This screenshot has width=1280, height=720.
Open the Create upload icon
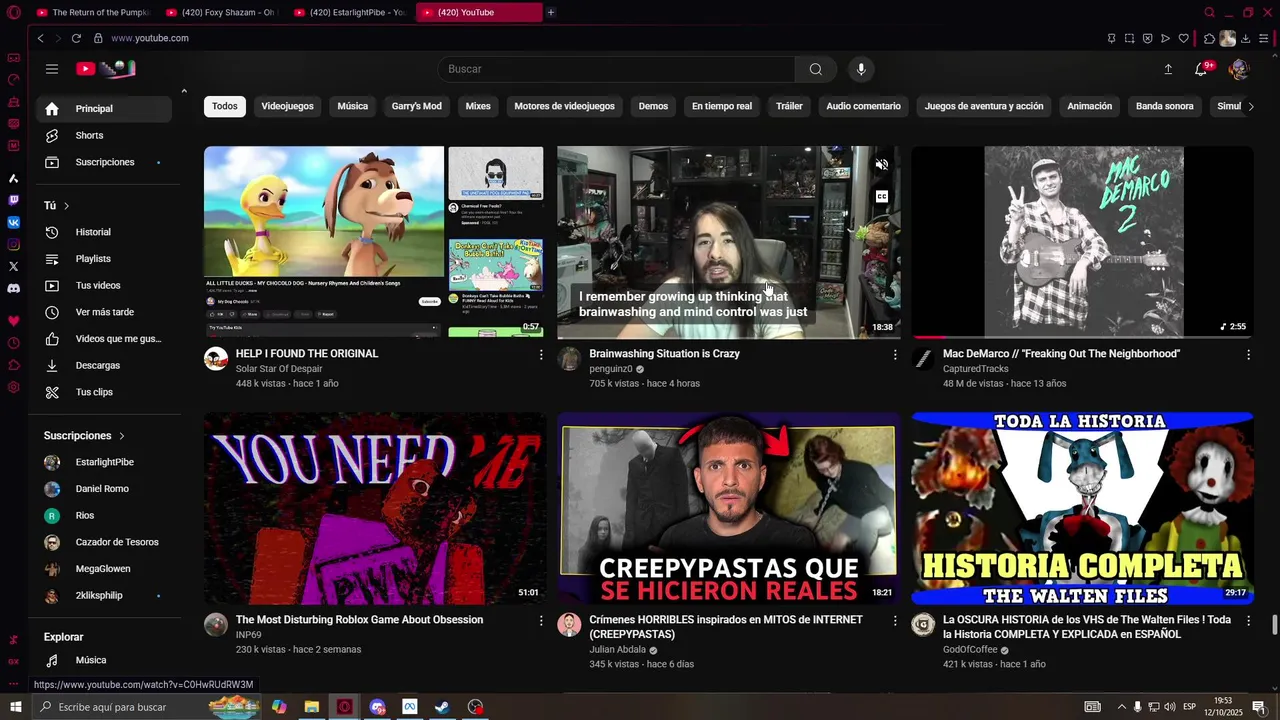(x=1168, y=69)
